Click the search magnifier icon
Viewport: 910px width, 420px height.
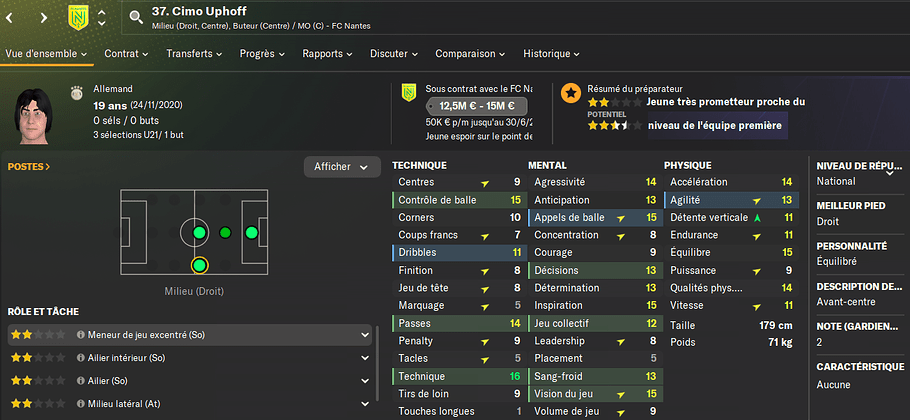(136, 17)
